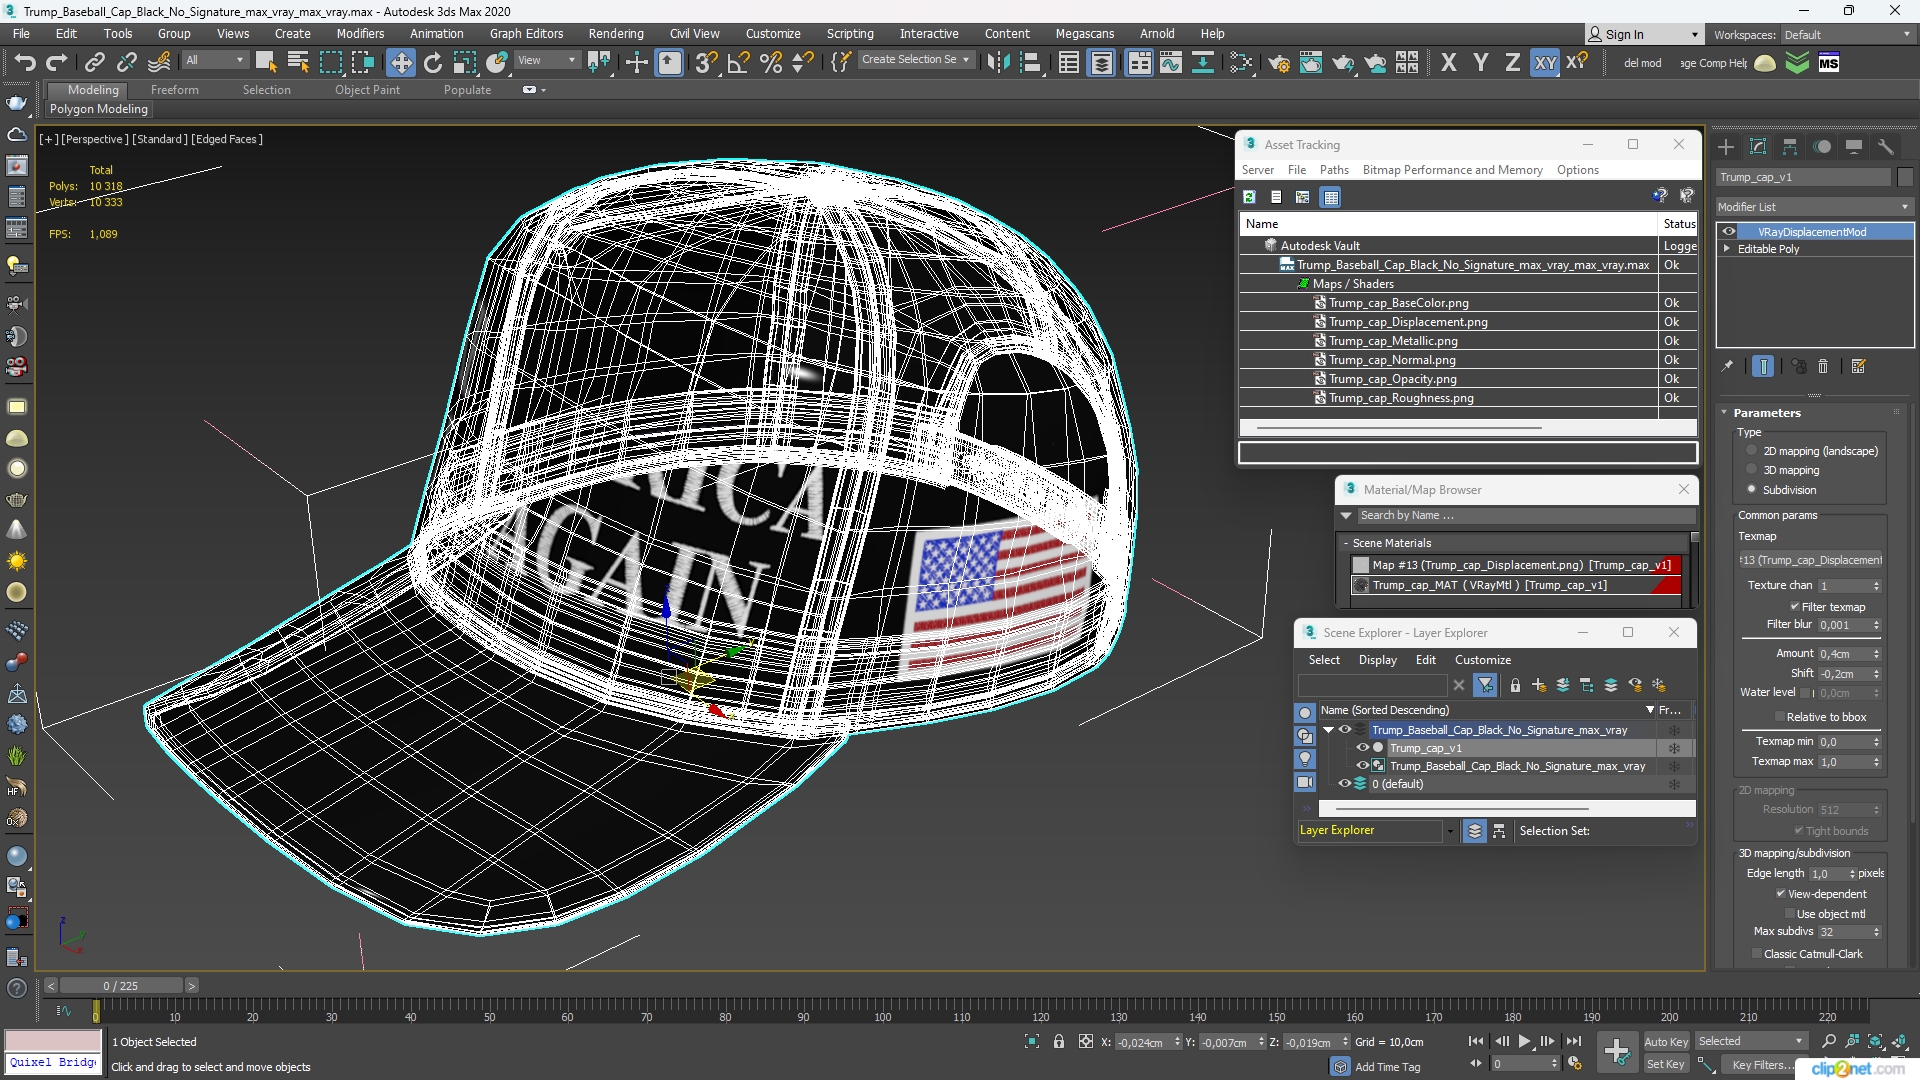
Task: Activate the Select Object tool
Action: point(265,63)
